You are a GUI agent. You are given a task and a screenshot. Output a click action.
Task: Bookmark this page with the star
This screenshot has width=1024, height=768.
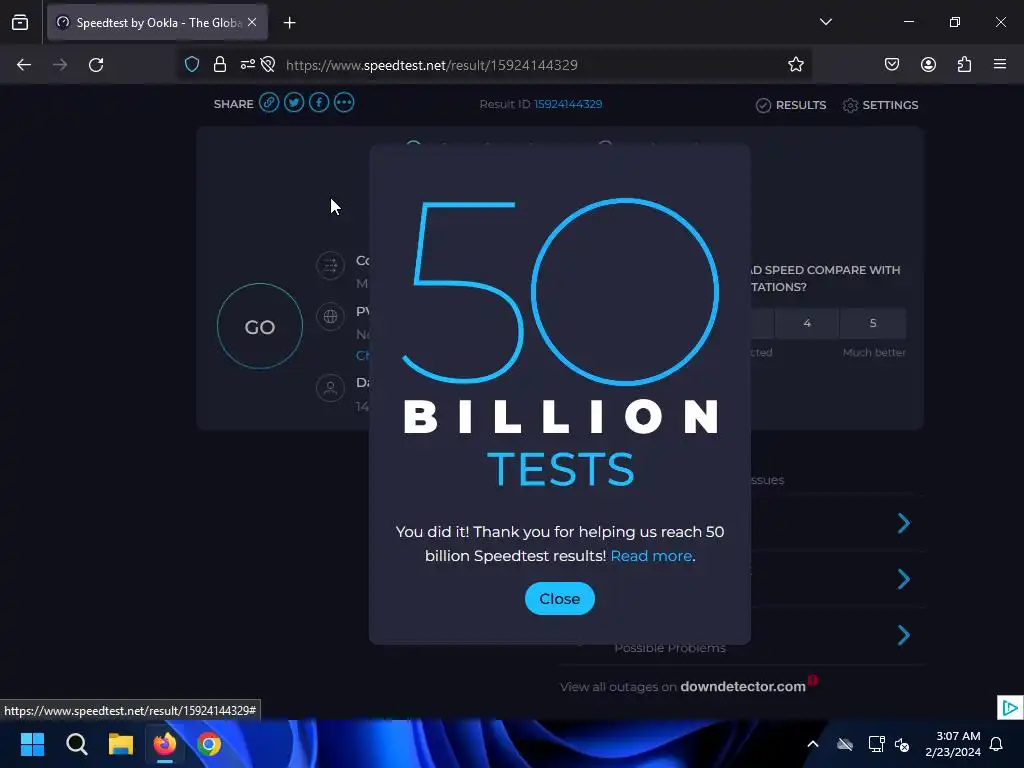795,65
